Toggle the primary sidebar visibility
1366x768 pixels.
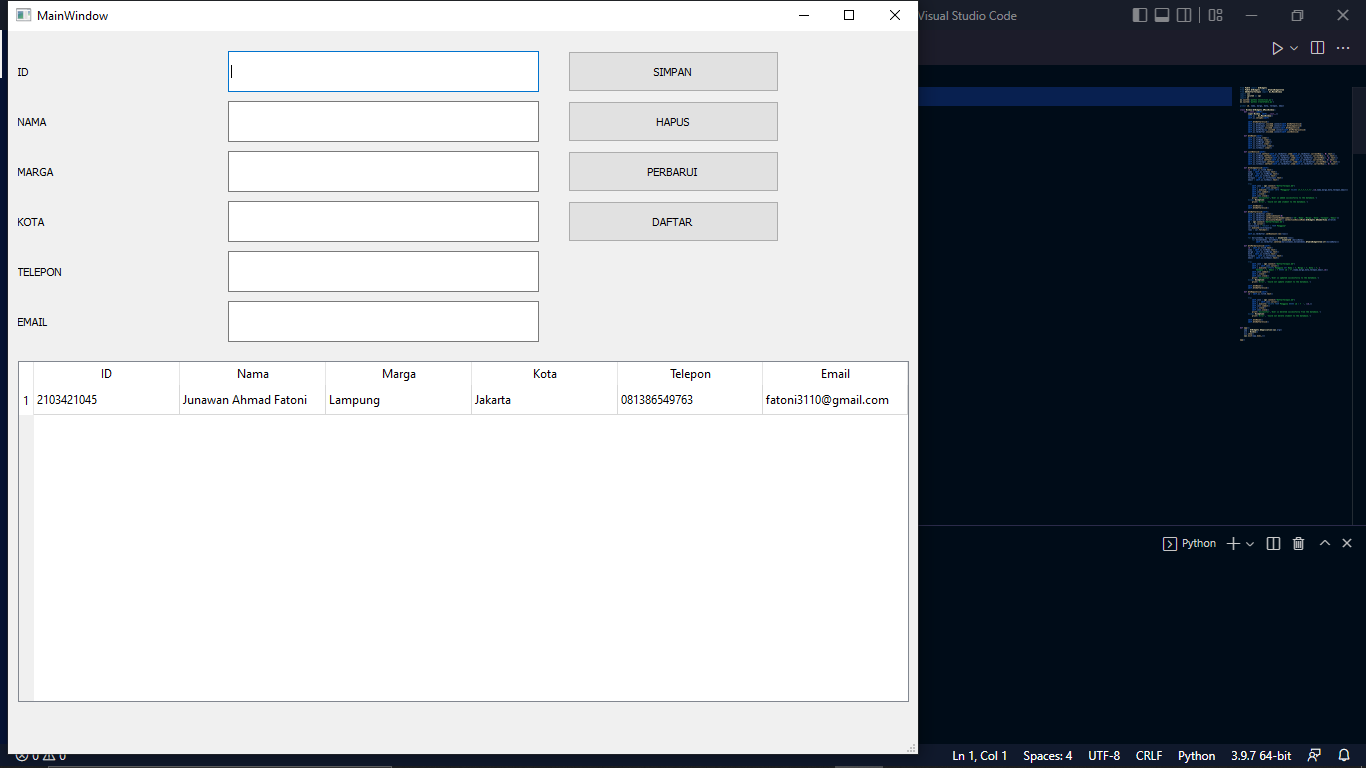pos(1138,15)
